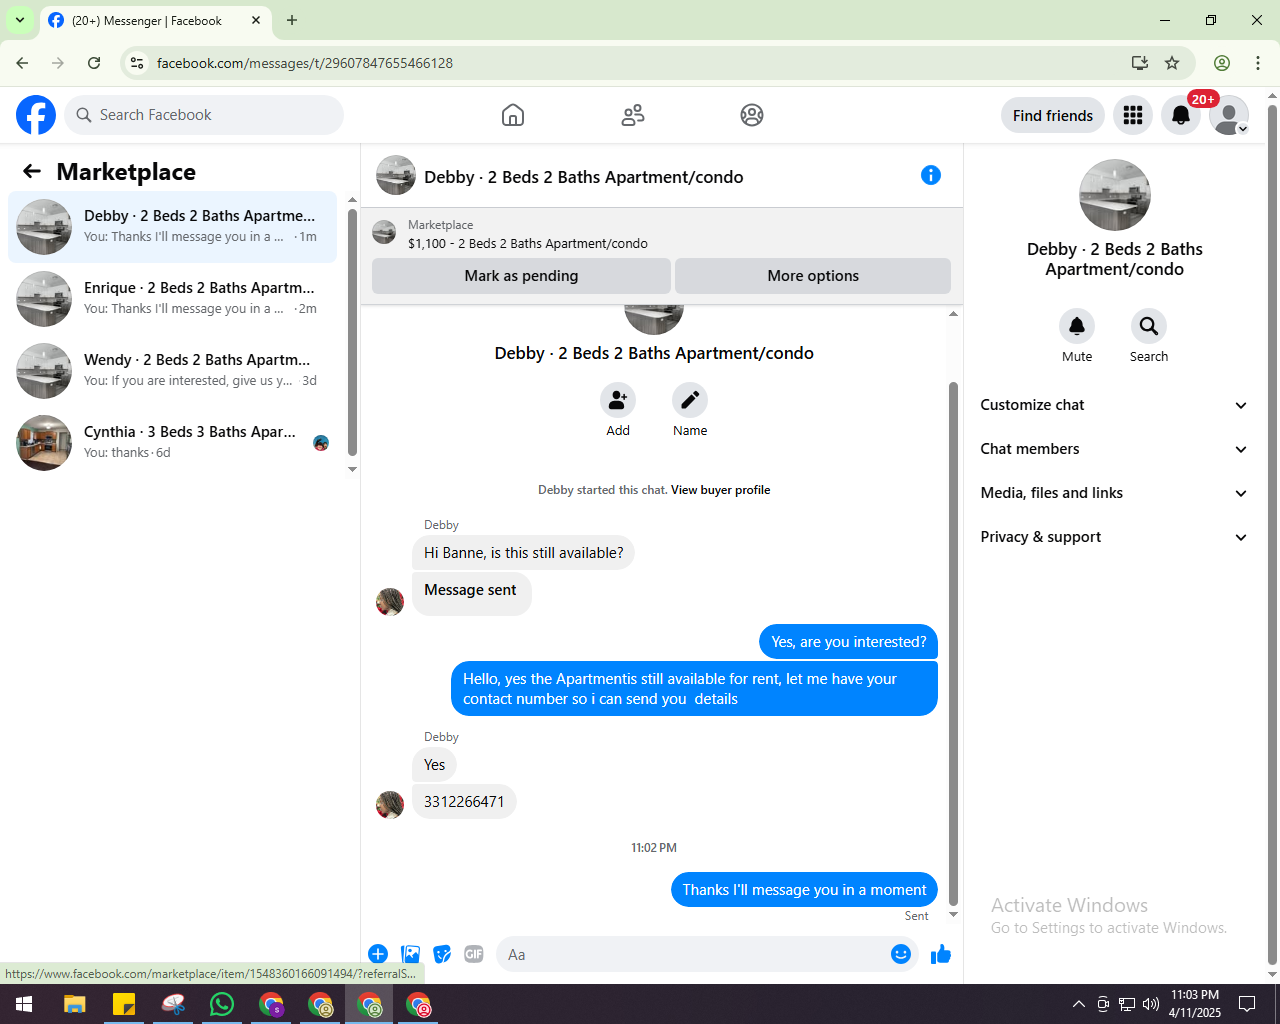The image size is (1280, 1024).
Task: Click the Search Facebook field
Action: click(x=205, y=115)
